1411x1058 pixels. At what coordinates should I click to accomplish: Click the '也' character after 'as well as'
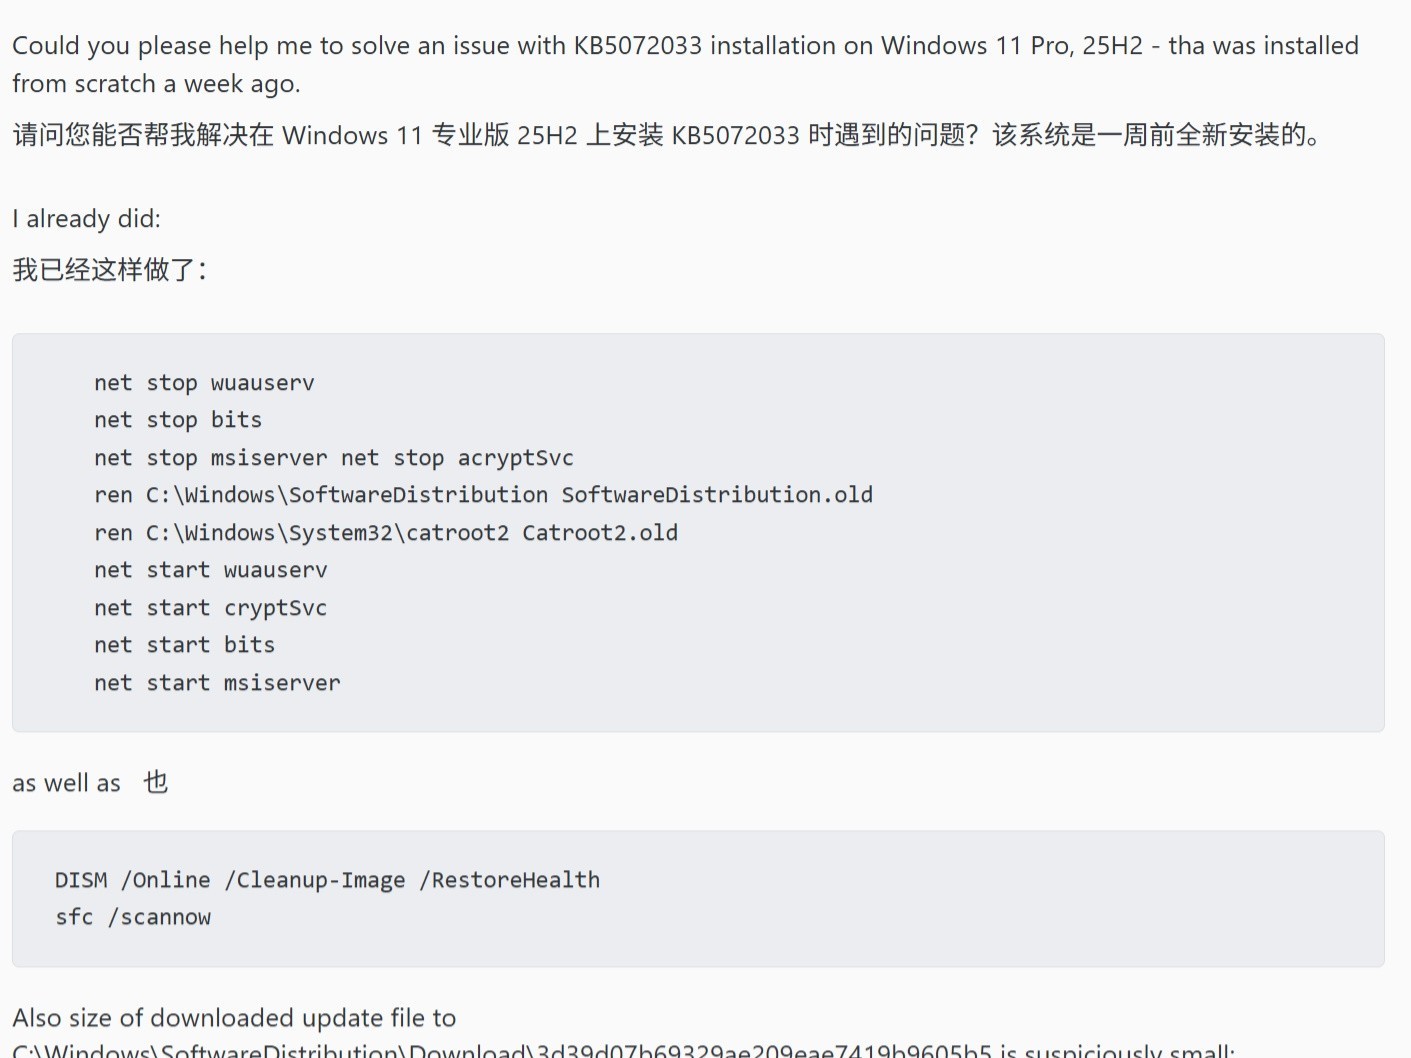(156, 782)
